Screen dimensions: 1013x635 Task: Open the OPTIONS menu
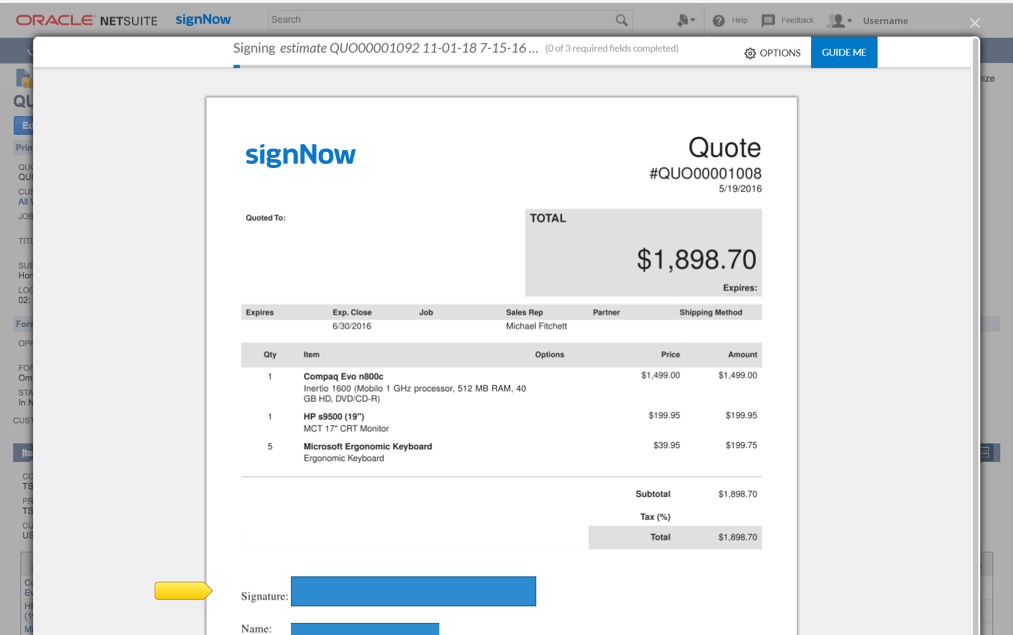(779, 53)
